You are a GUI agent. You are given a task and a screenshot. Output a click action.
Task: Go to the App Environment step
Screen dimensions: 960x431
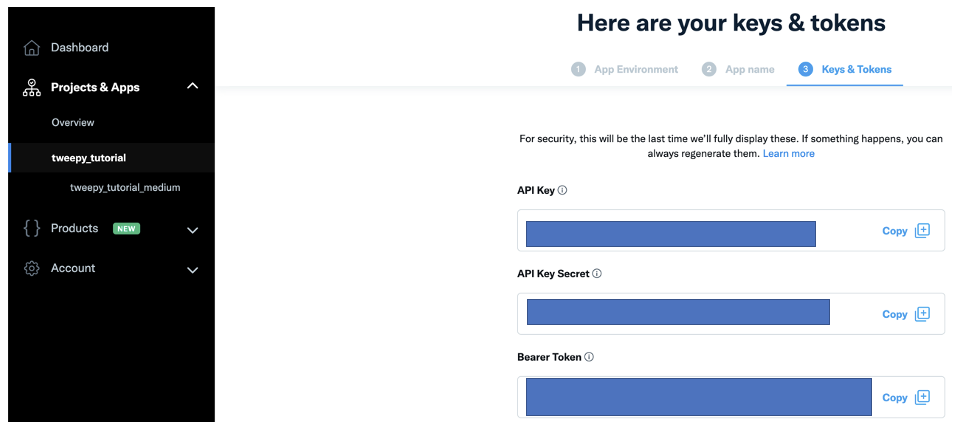coord(625,69)
